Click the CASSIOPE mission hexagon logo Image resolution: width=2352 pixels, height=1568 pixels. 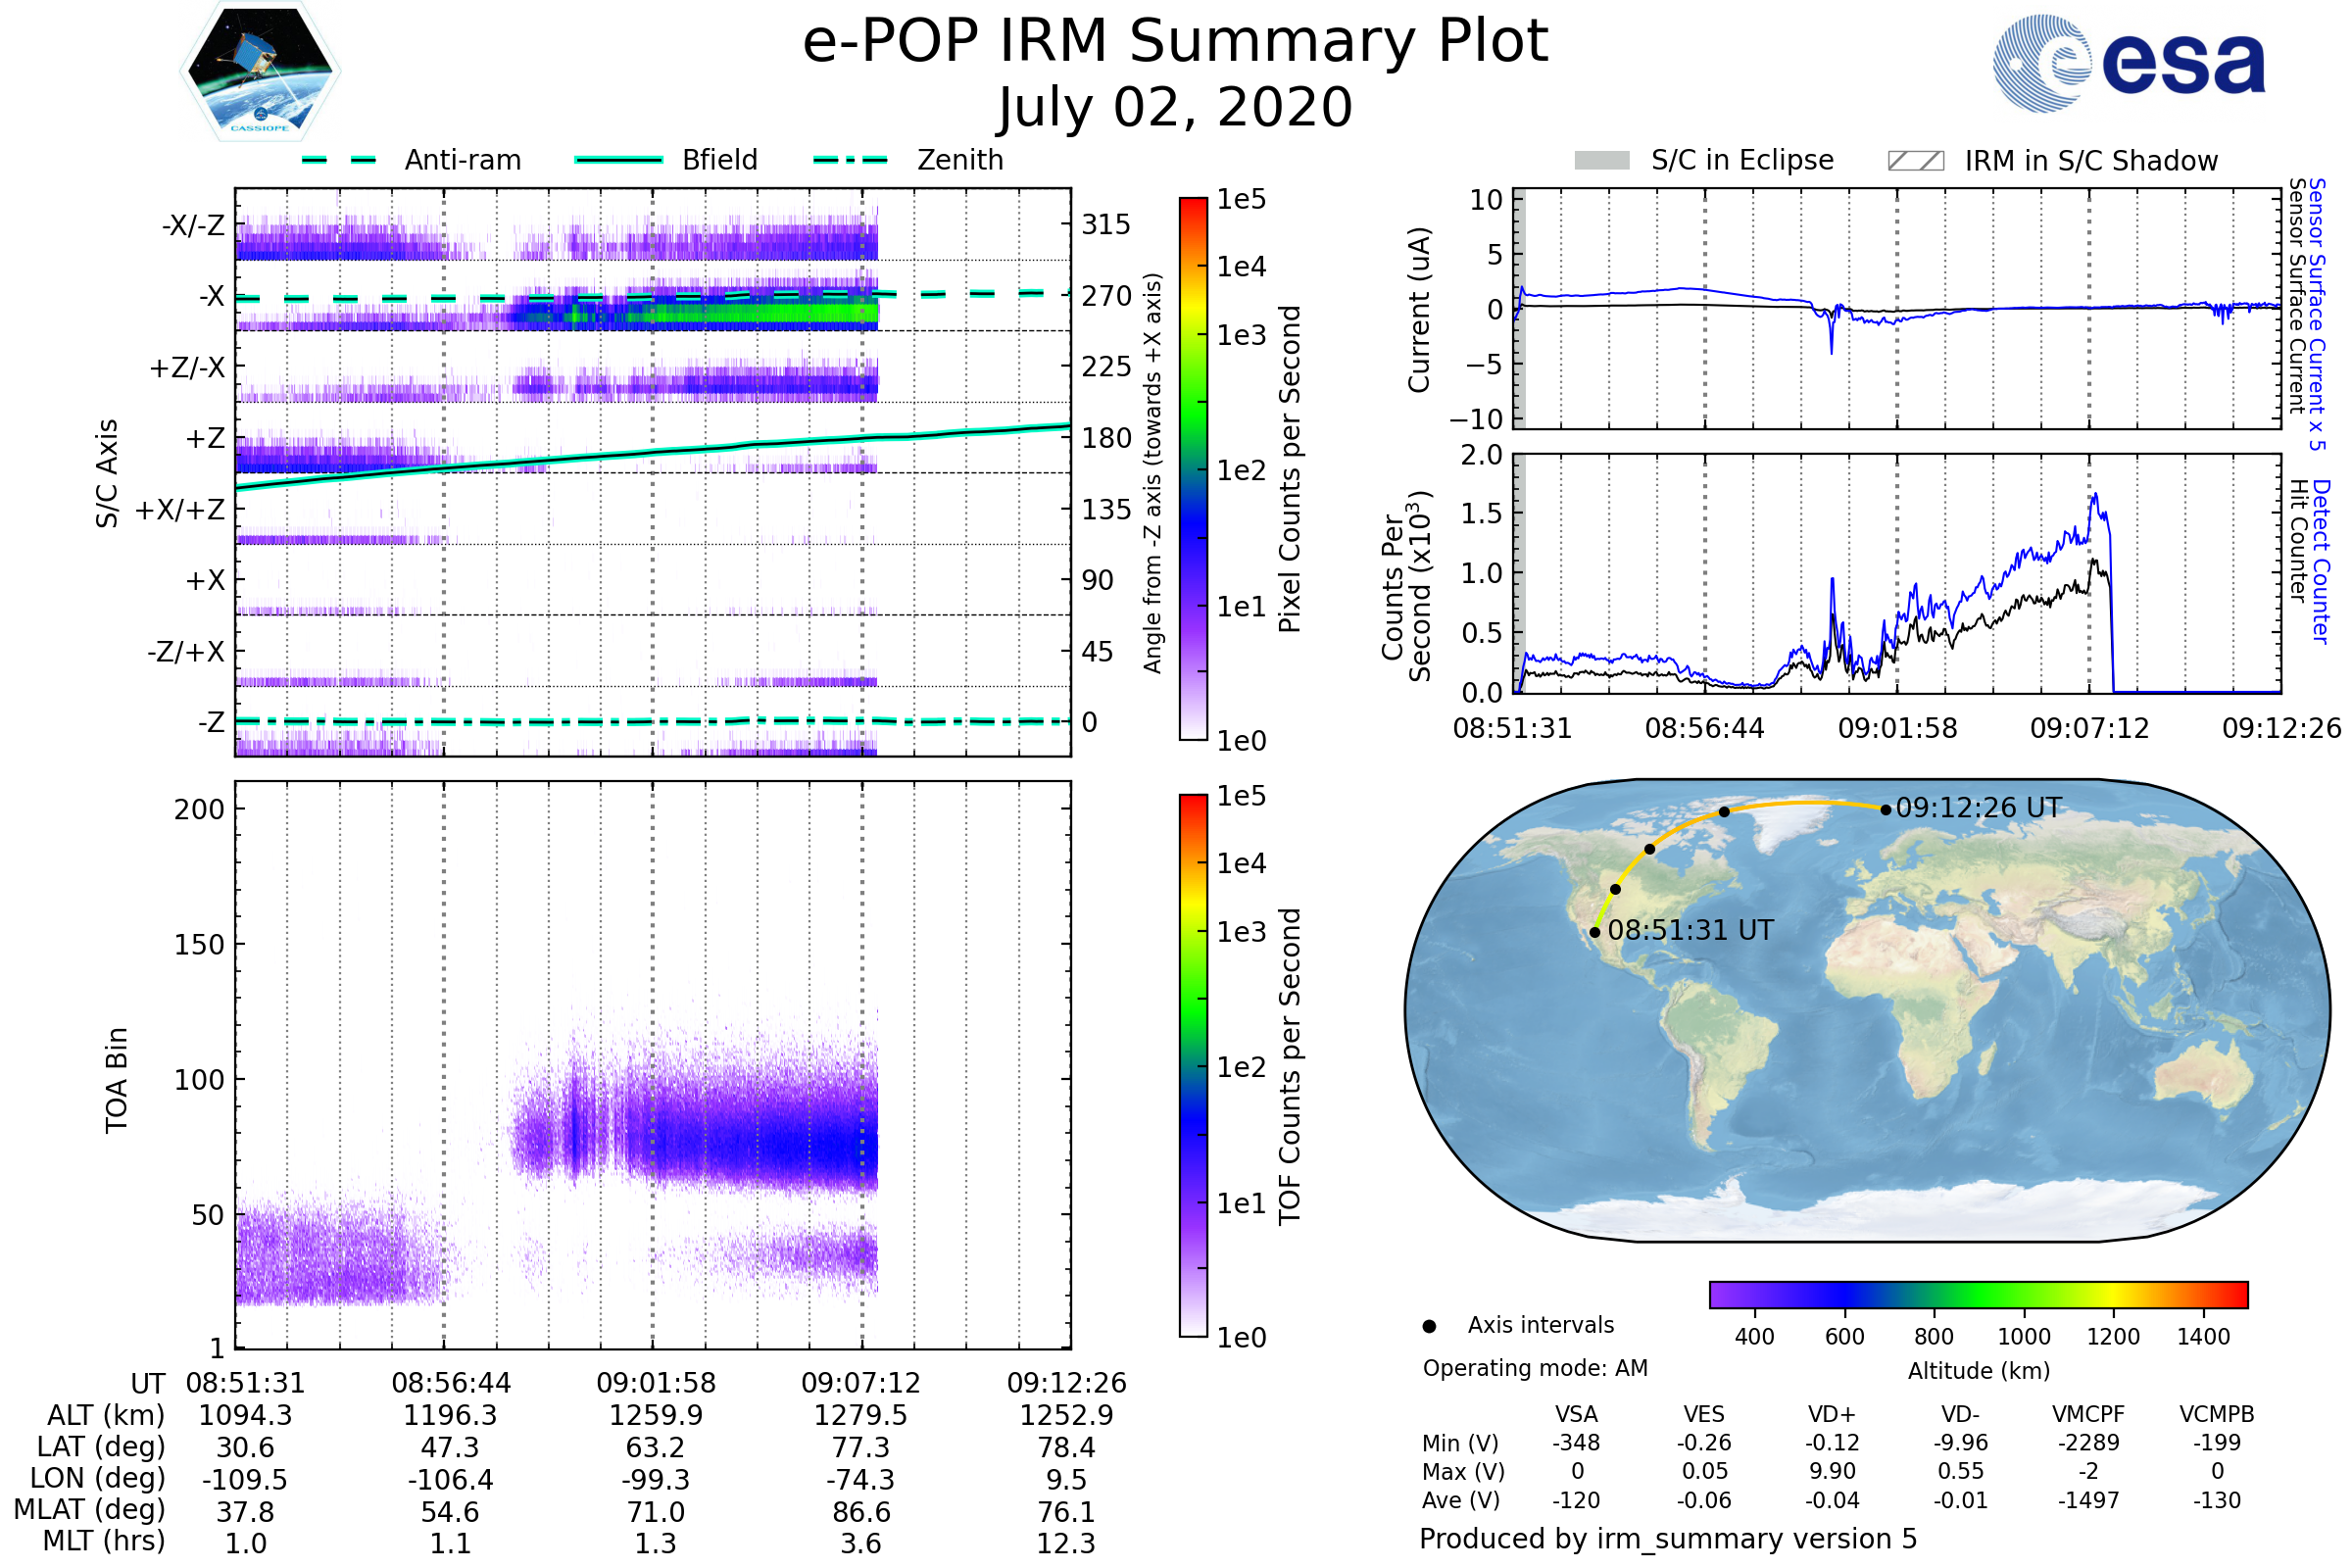260,72
